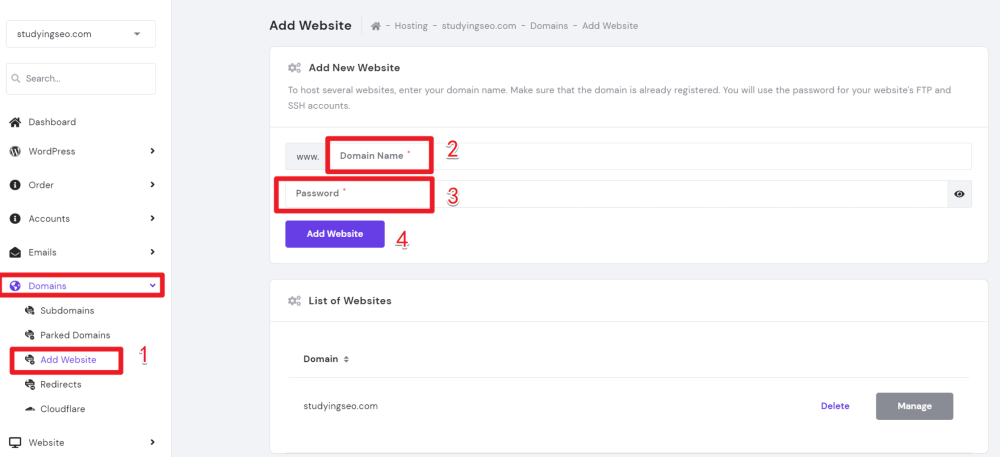This screenshot has height=457, width=1000.
Task: Click gears icon beside List of Websites
Action: (x=294, y=300)
